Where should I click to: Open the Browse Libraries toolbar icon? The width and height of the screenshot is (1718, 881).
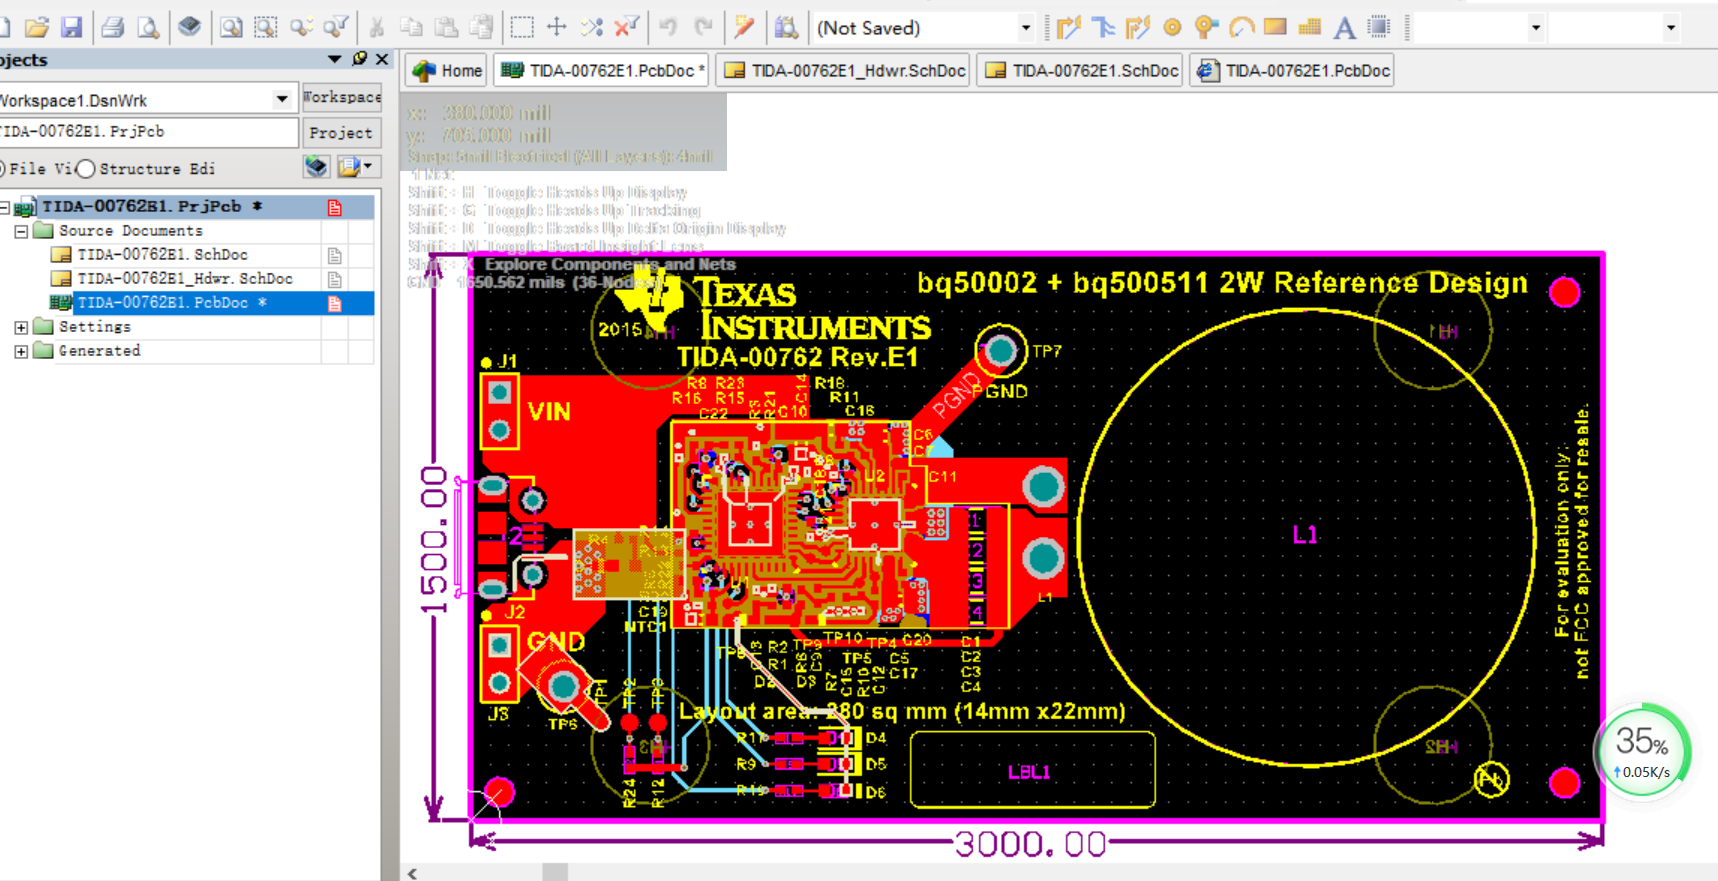point(786,27)
